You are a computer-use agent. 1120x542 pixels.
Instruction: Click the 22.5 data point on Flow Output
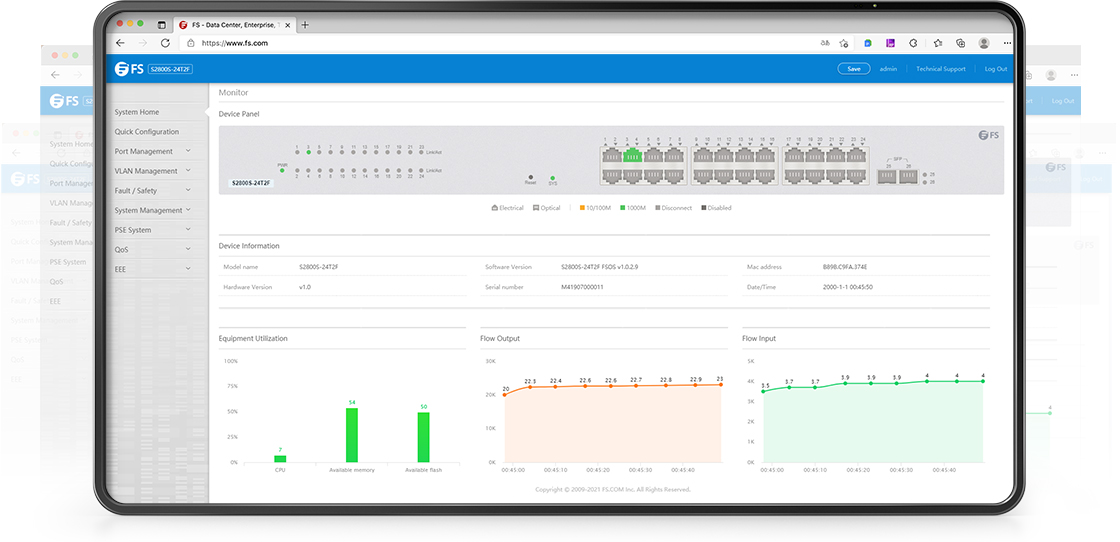pyautogui.click(x=530, y=387)
